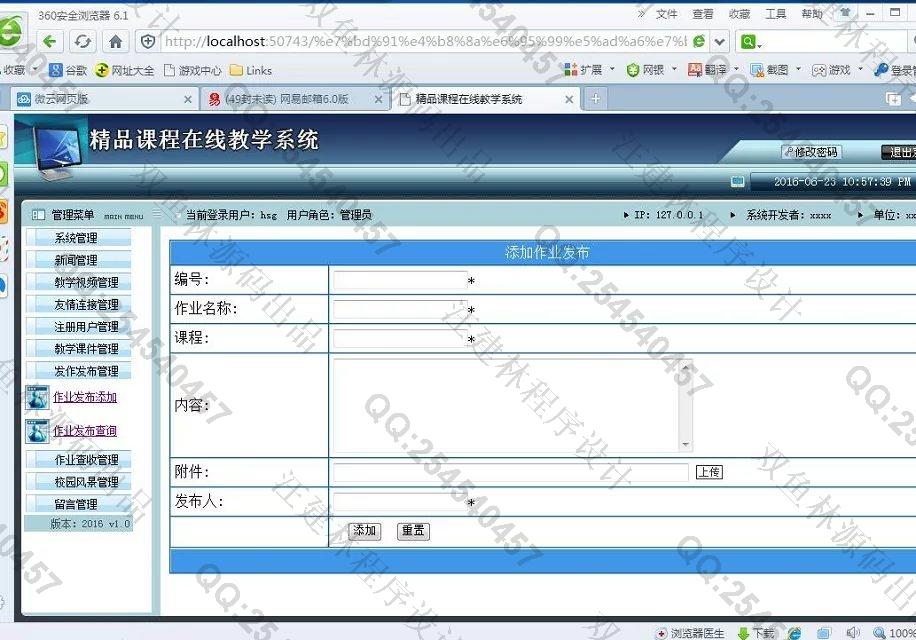Image resolution: width=916 pixels, height=640 pixels.
Task: Open 下载 downloads in status bar
Action: (756, 633)
